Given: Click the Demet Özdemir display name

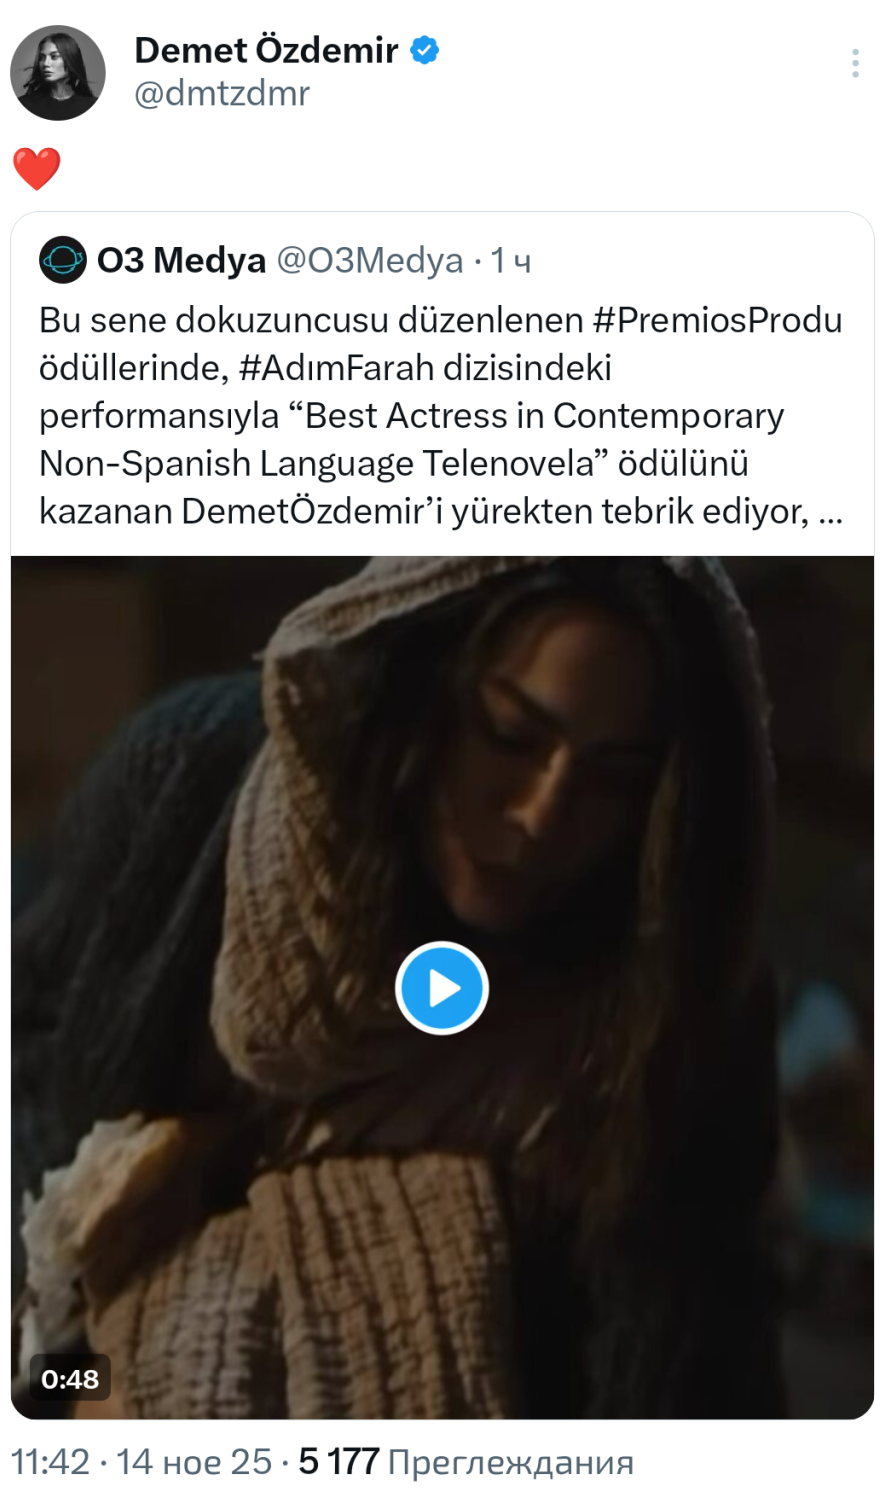Looking at the screenshot, I should tap(266, 49).
